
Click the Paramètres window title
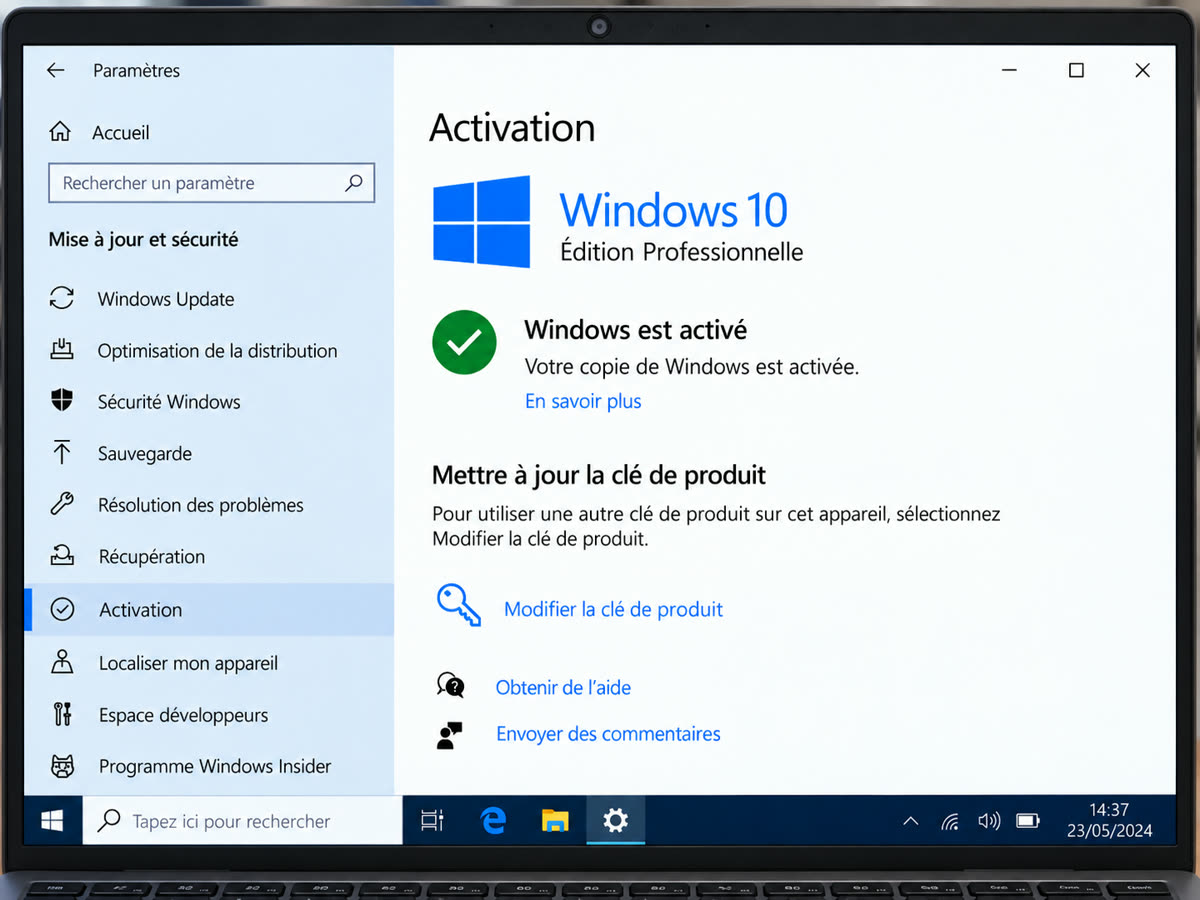pos(136,71)
